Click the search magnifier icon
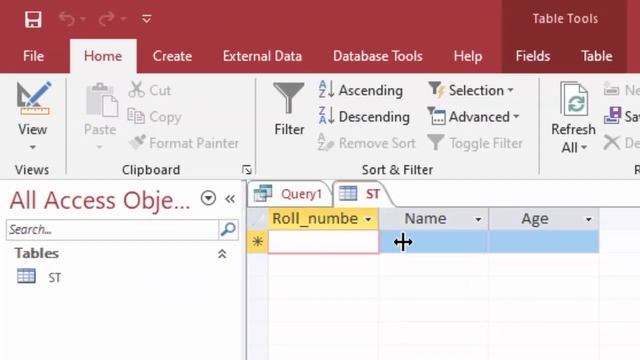Screen dimensions: 640x360 coord(228,229)
